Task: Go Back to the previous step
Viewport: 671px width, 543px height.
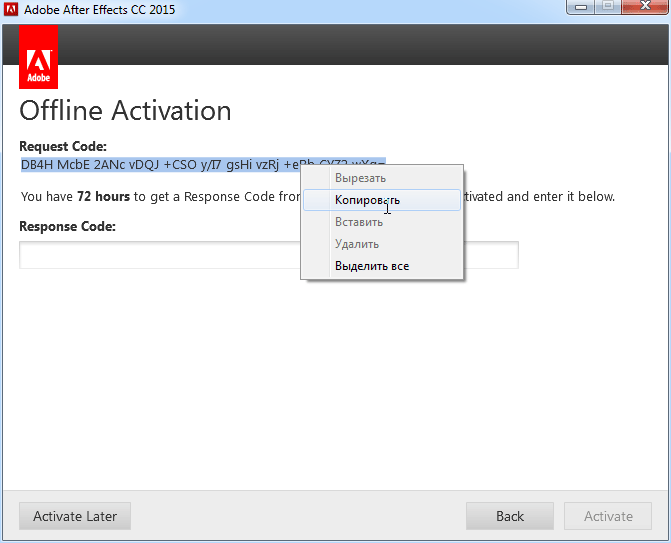Action: [x=510, y=516]
